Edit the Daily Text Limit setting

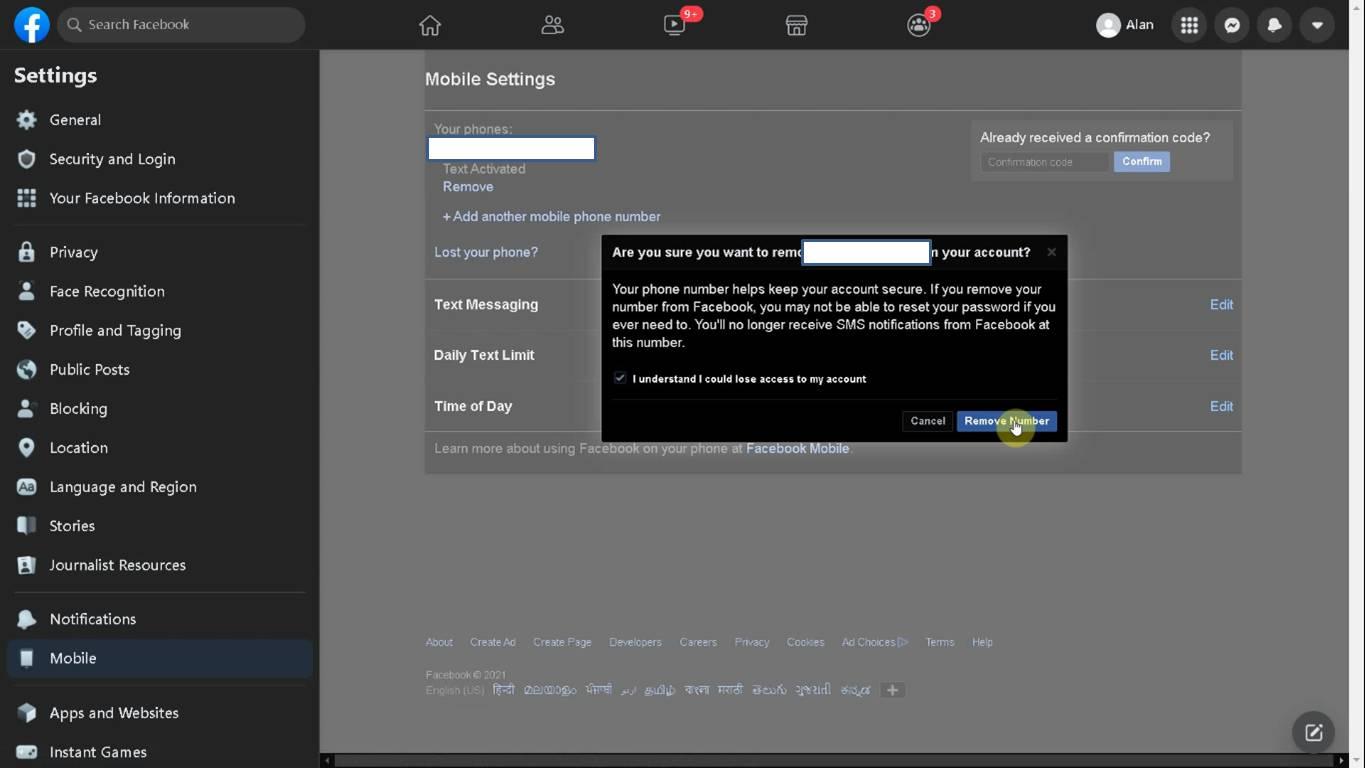click(1221, 355)
